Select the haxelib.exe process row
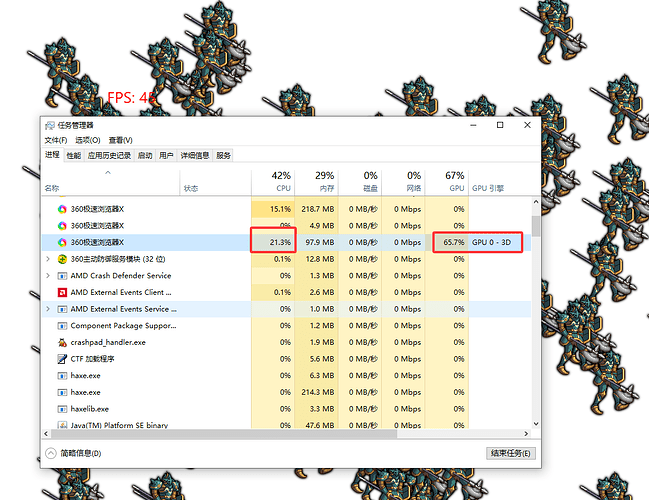 [286, 409]
